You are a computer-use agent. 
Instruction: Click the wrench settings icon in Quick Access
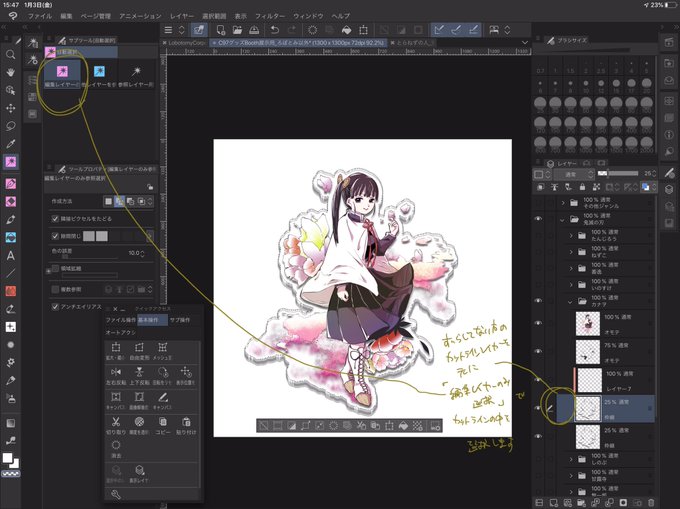116,494
